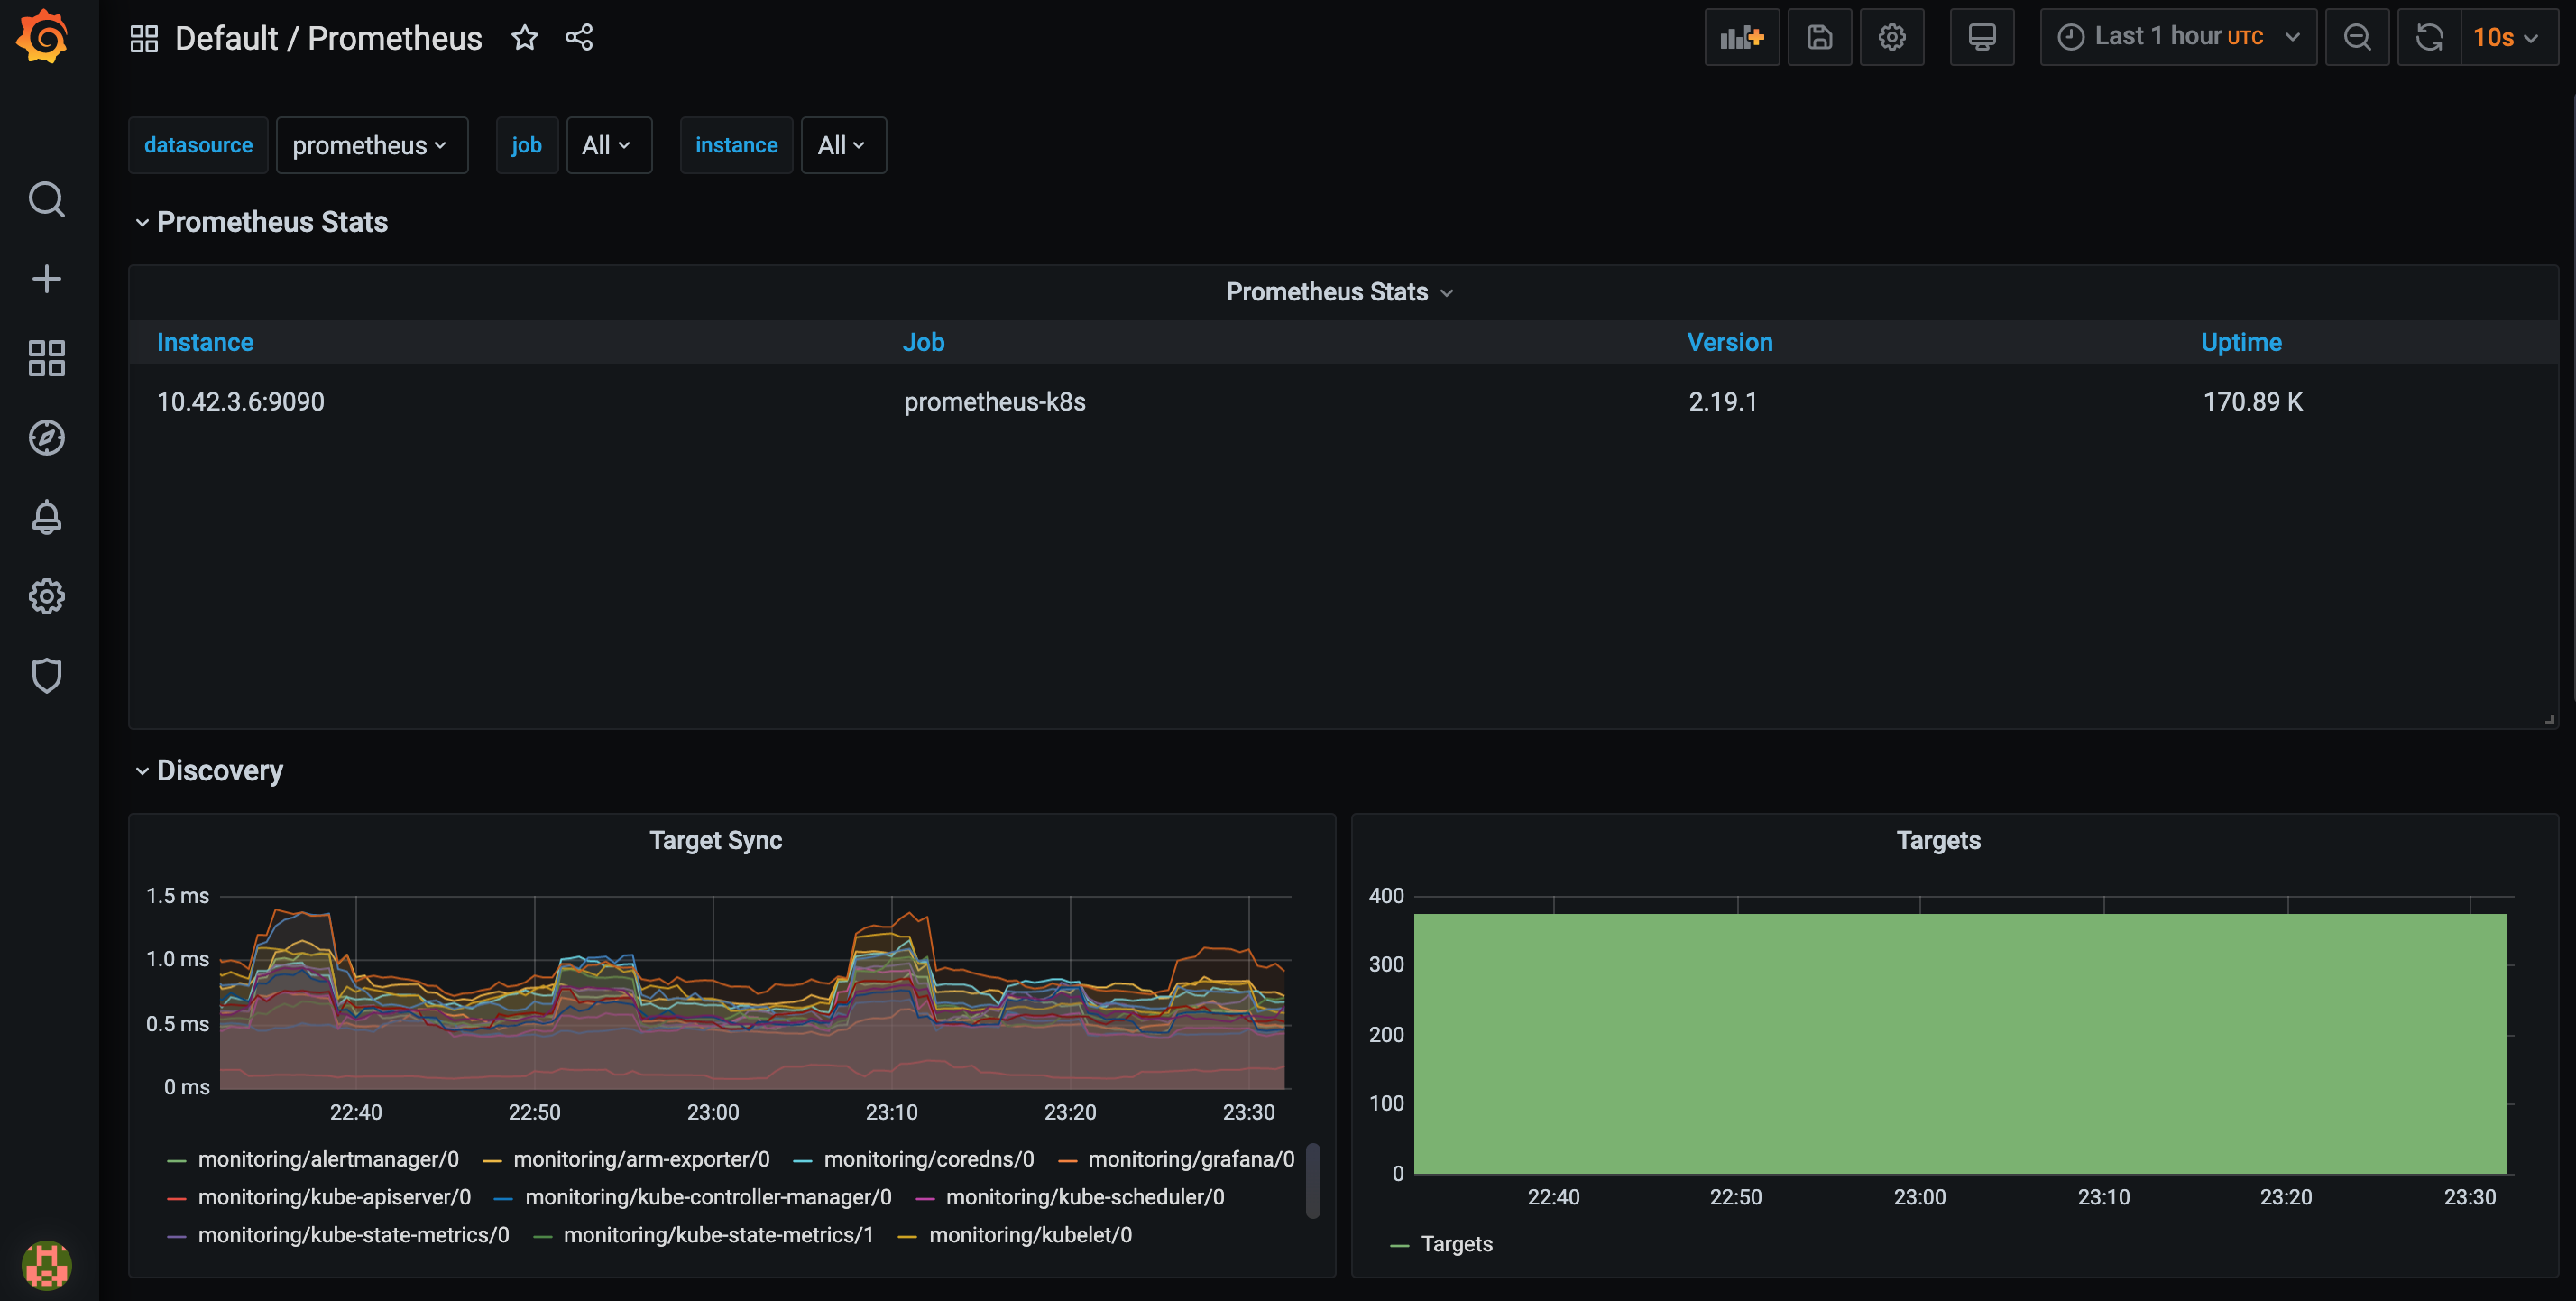2576x1301 pixels.
Task: Star the Prometheus dashboard
Action: [524, 37]
